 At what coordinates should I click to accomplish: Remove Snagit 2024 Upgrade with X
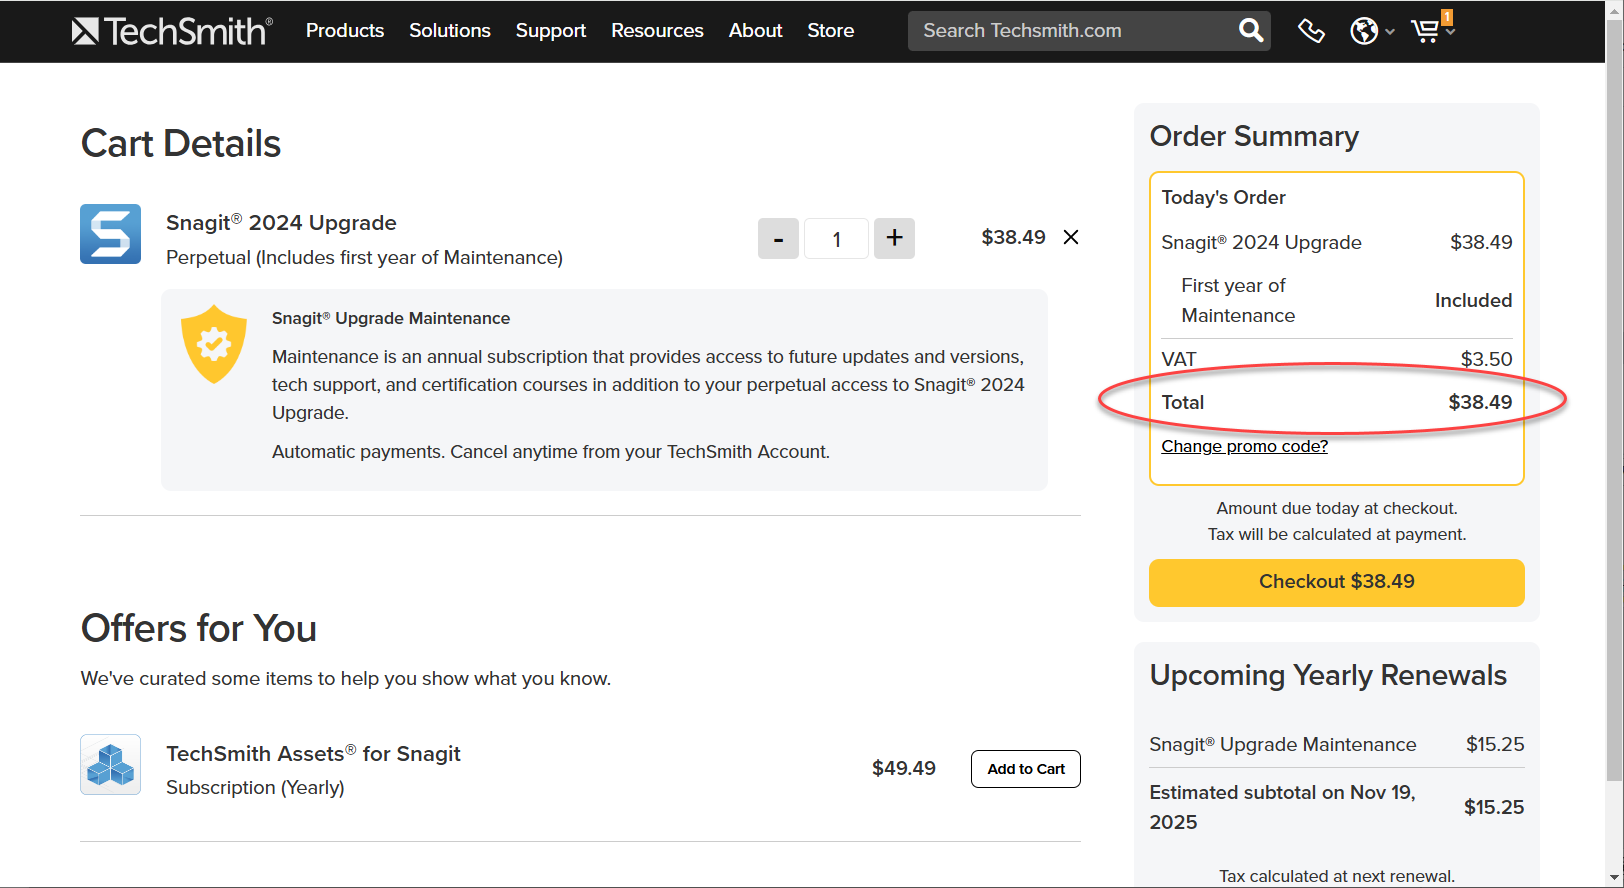click(x=1071, y=237)
